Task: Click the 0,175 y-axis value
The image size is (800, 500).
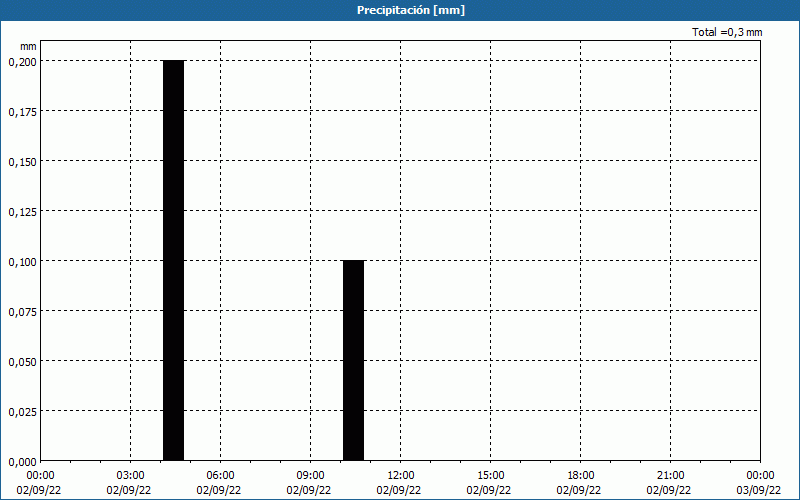Action: [22, 112]
